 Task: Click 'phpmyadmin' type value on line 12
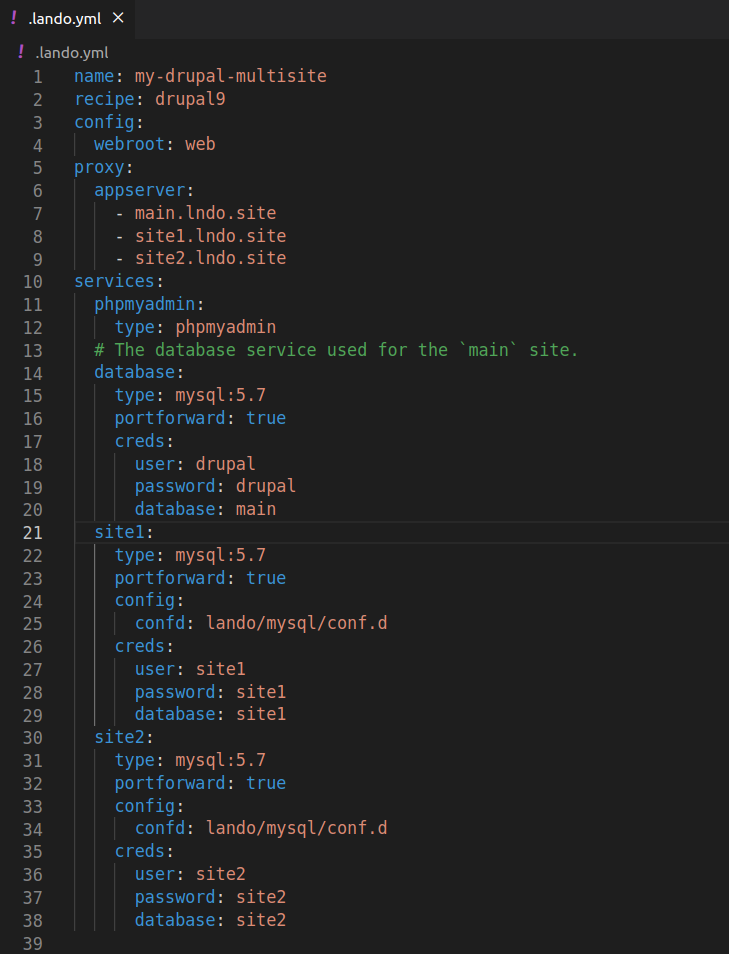click(x=226, y=327)
